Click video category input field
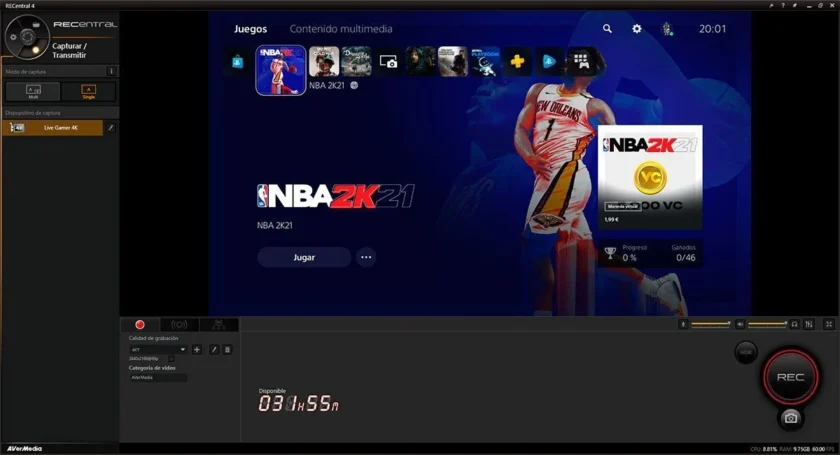 tap(158, 377)
